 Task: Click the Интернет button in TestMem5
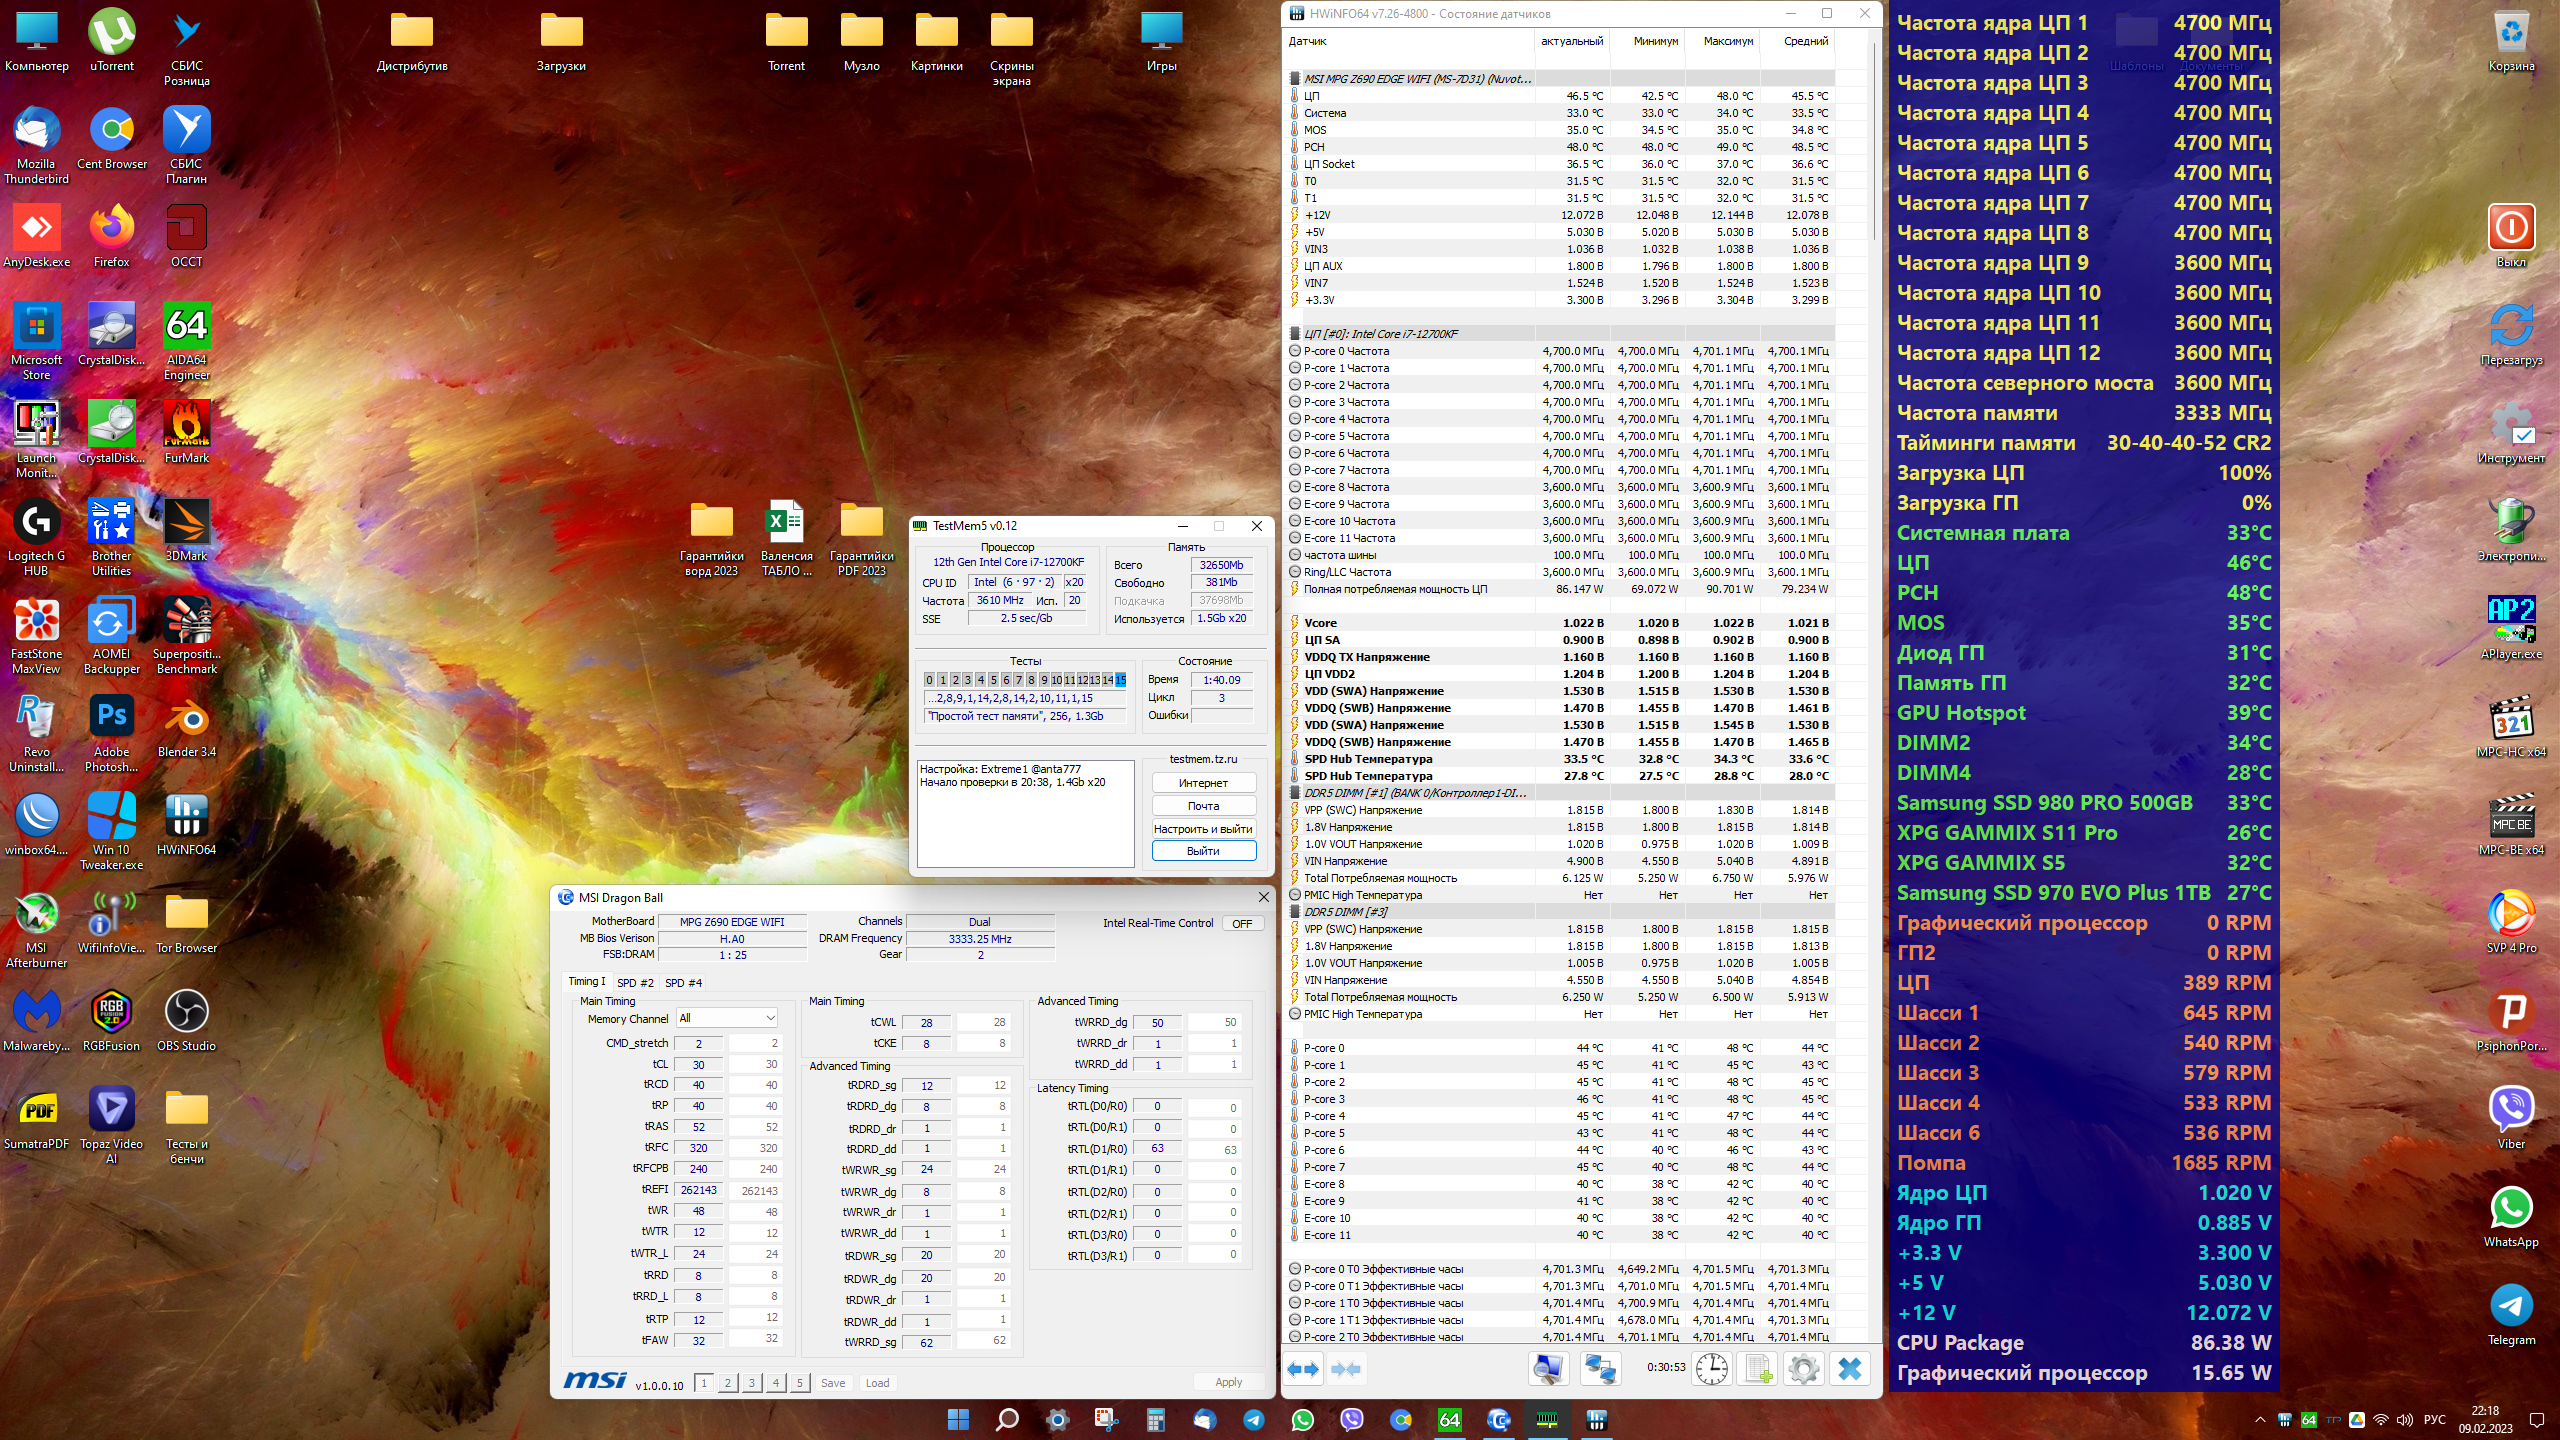(x=1203, y=783)
